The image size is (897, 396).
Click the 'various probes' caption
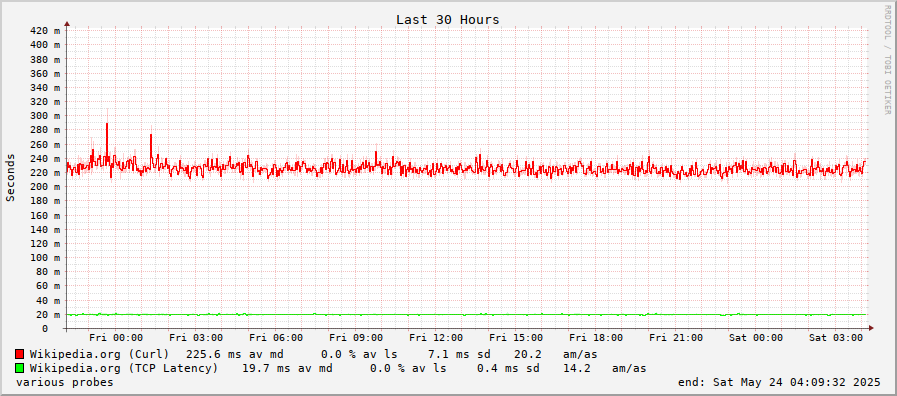[x=65, y=382]
